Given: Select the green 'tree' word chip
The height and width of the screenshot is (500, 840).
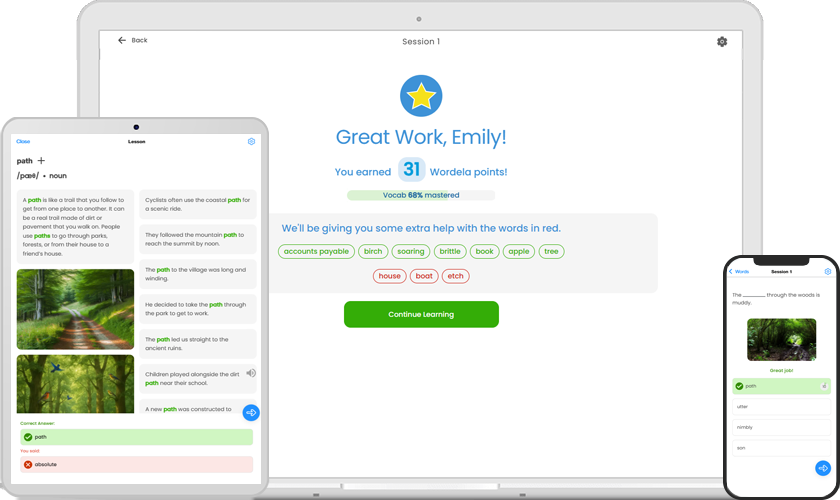Looking at the screenshot, I should tap(551, 251).
